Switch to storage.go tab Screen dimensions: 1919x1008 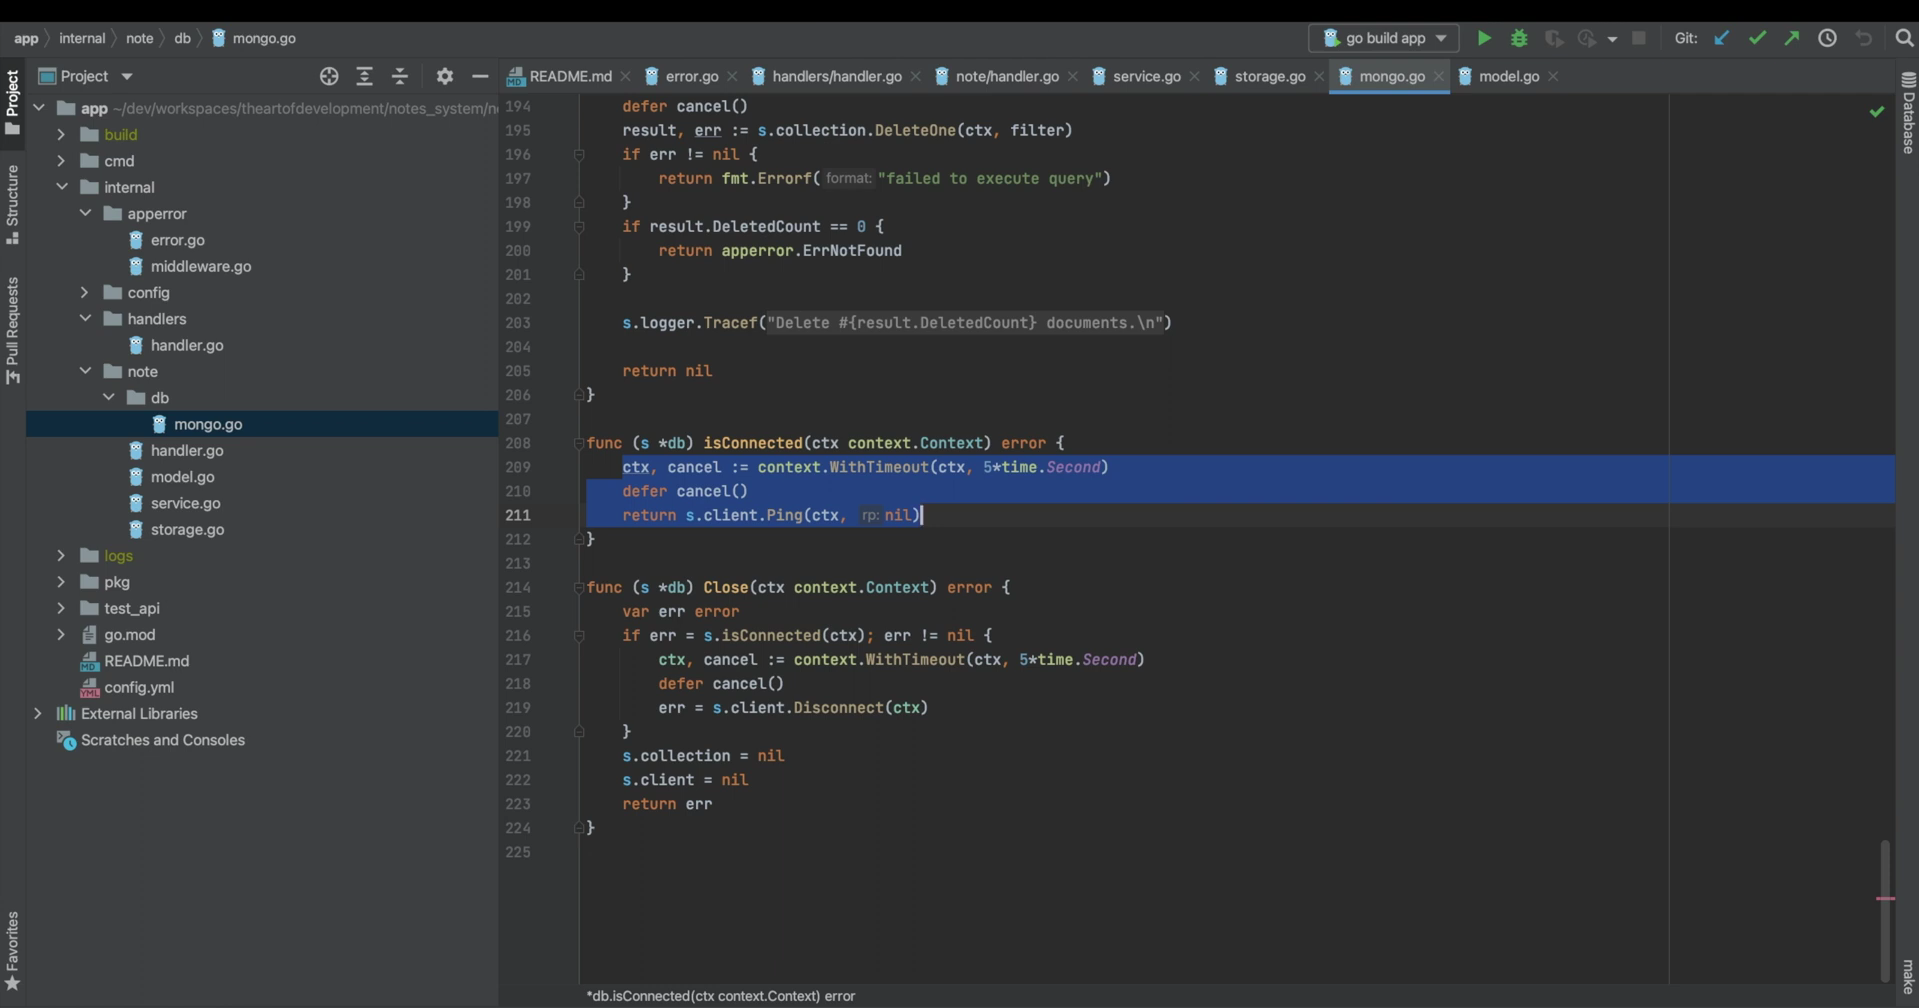[x=1269, y=76]
